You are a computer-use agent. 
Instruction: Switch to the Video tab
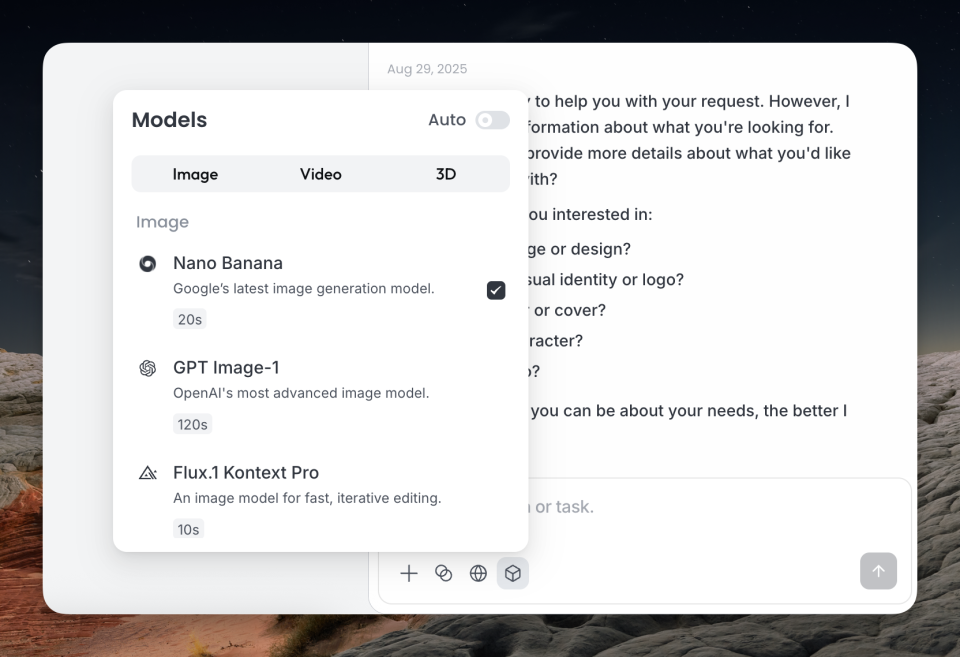(321, 174)
